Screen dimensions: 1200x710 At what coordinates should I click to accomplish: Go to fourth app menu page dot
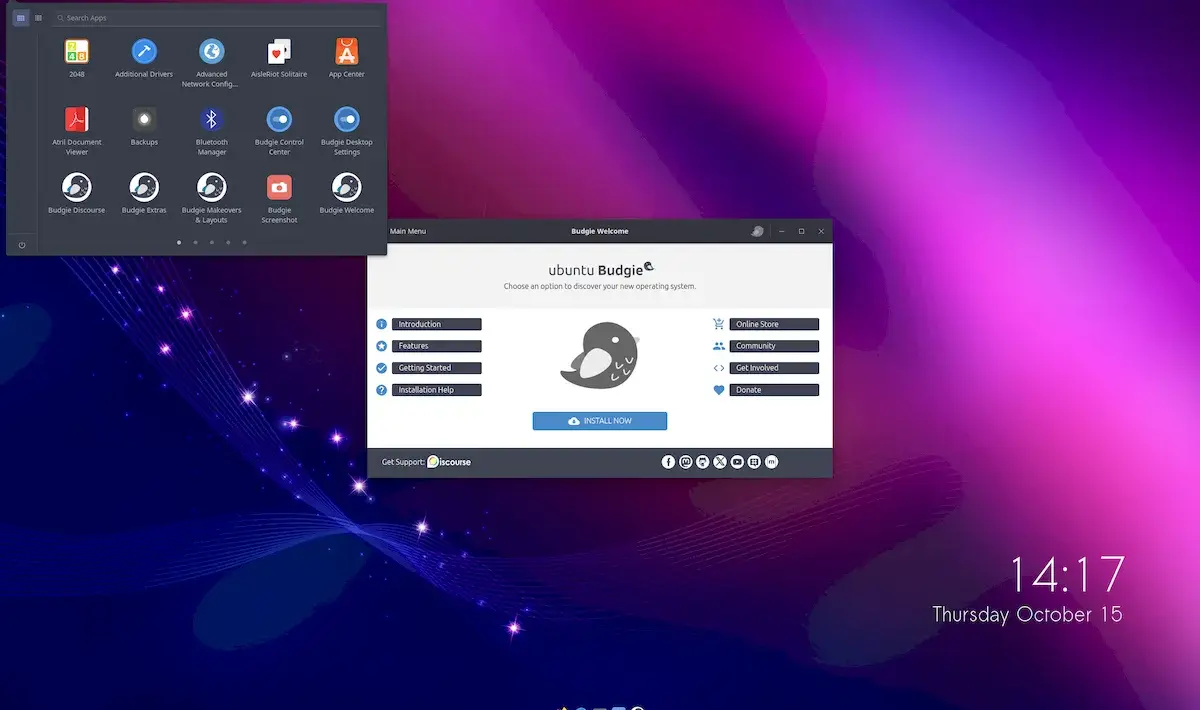(228, 242)
